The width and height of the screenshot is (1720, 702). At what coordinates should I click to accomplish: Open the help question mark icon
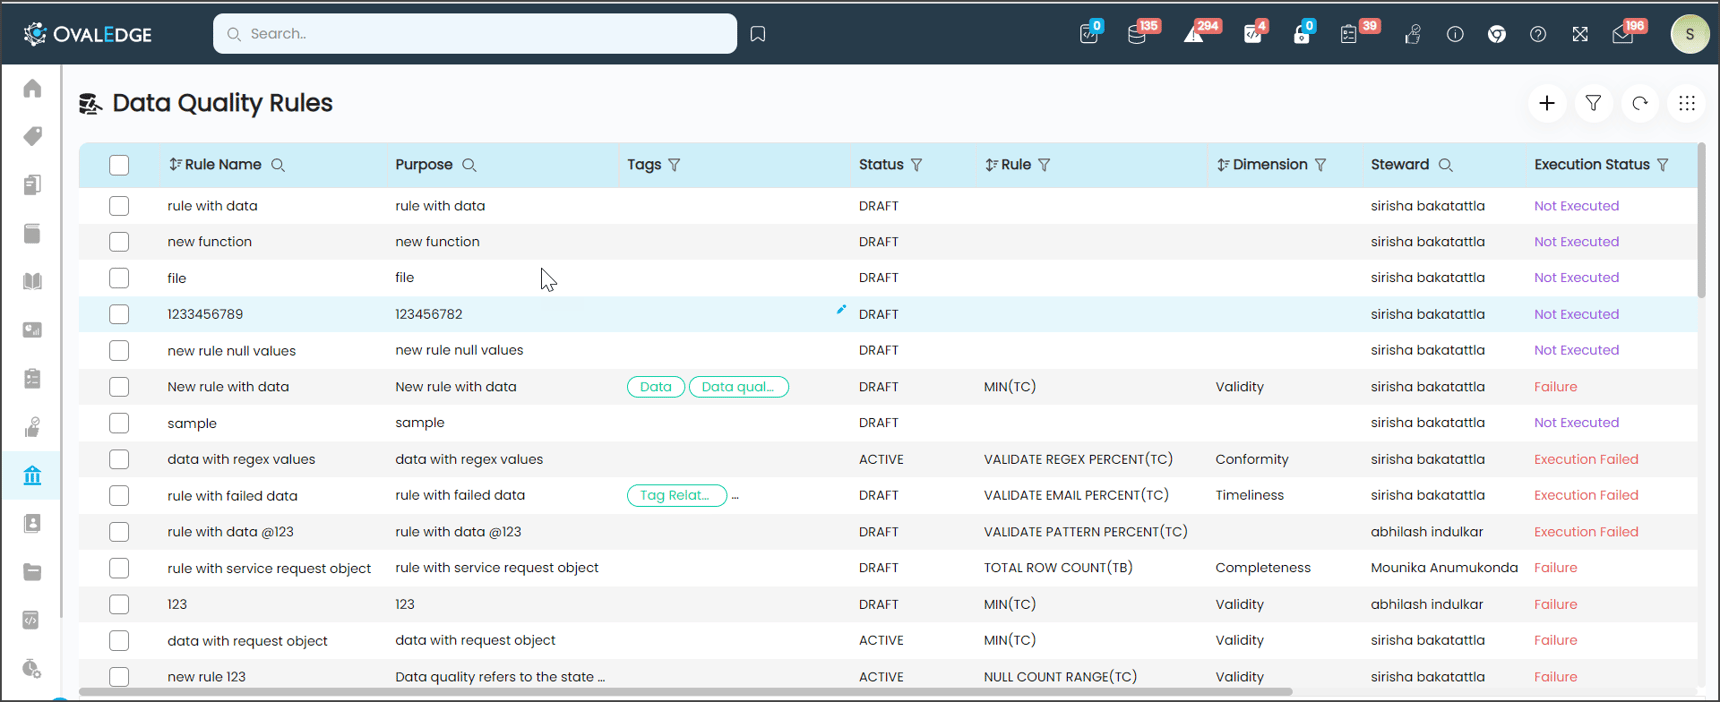coord(1538,34)
